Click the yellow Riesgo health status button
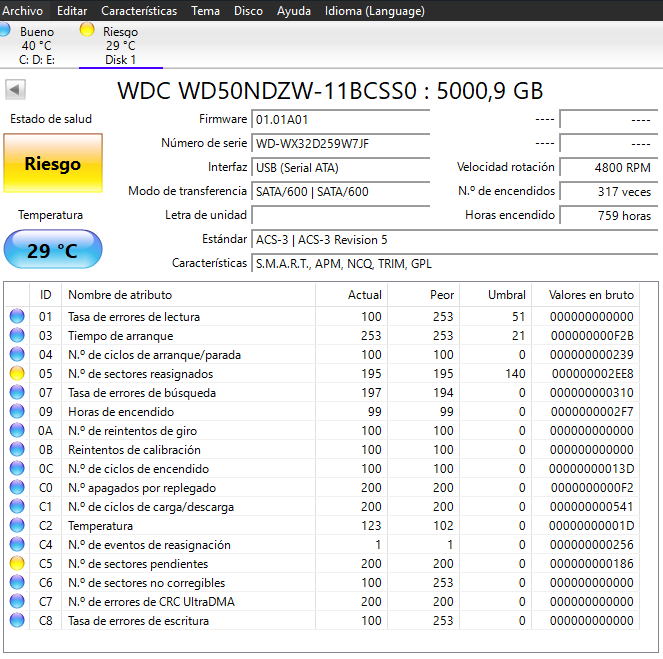663x659 pixels. (x=53, y=163)
